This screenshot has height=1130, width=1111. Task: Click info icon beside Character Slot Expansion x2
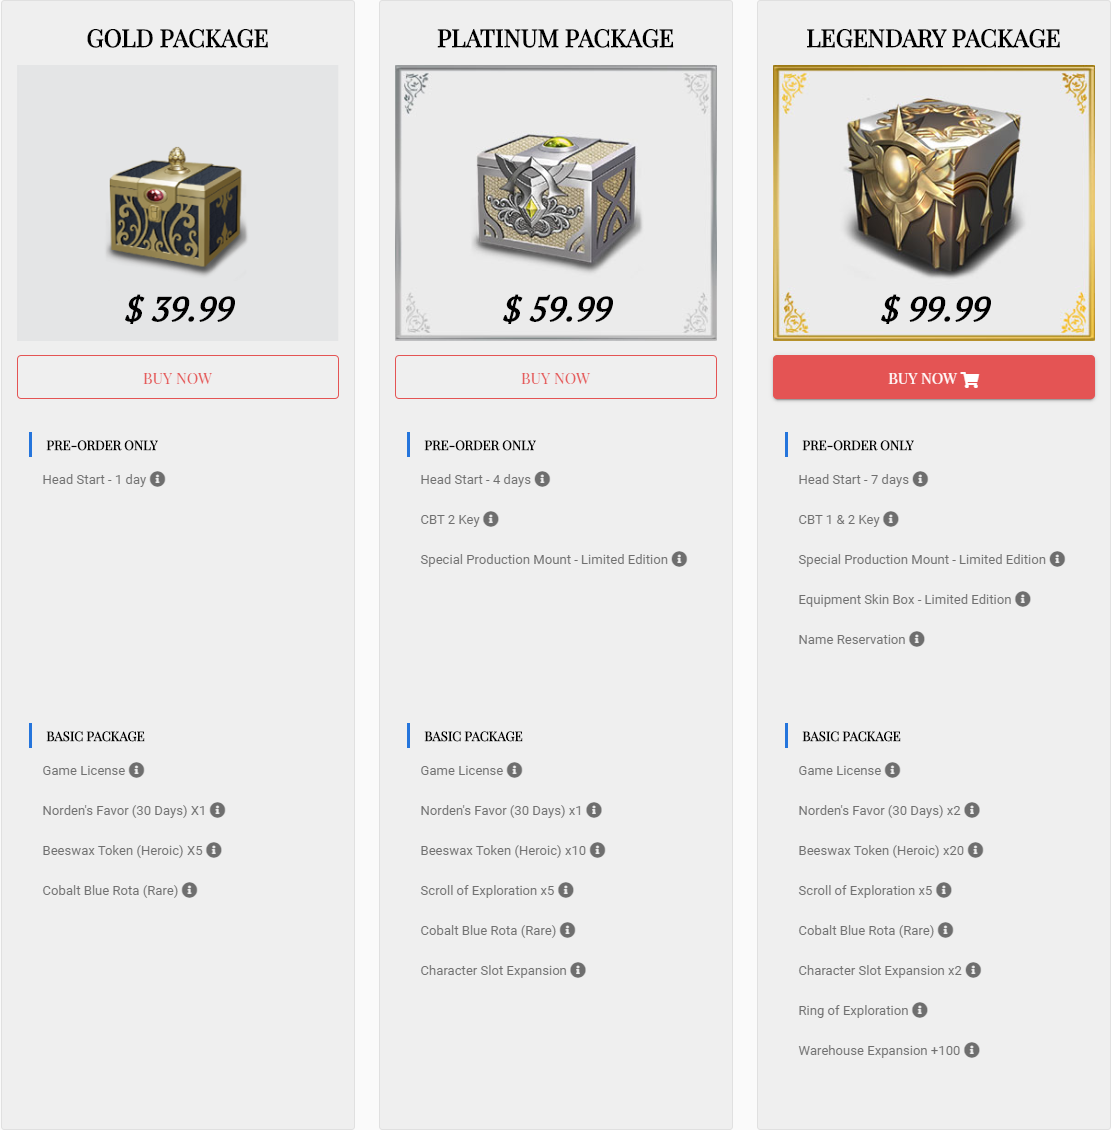[x=973, y=970]
